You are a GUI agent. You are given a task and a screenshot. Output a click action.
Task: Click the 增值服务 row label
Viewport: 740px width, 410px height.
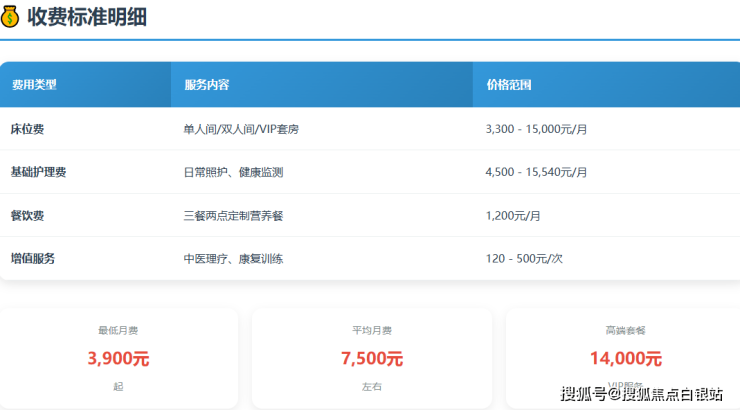[x=32, y=258]
